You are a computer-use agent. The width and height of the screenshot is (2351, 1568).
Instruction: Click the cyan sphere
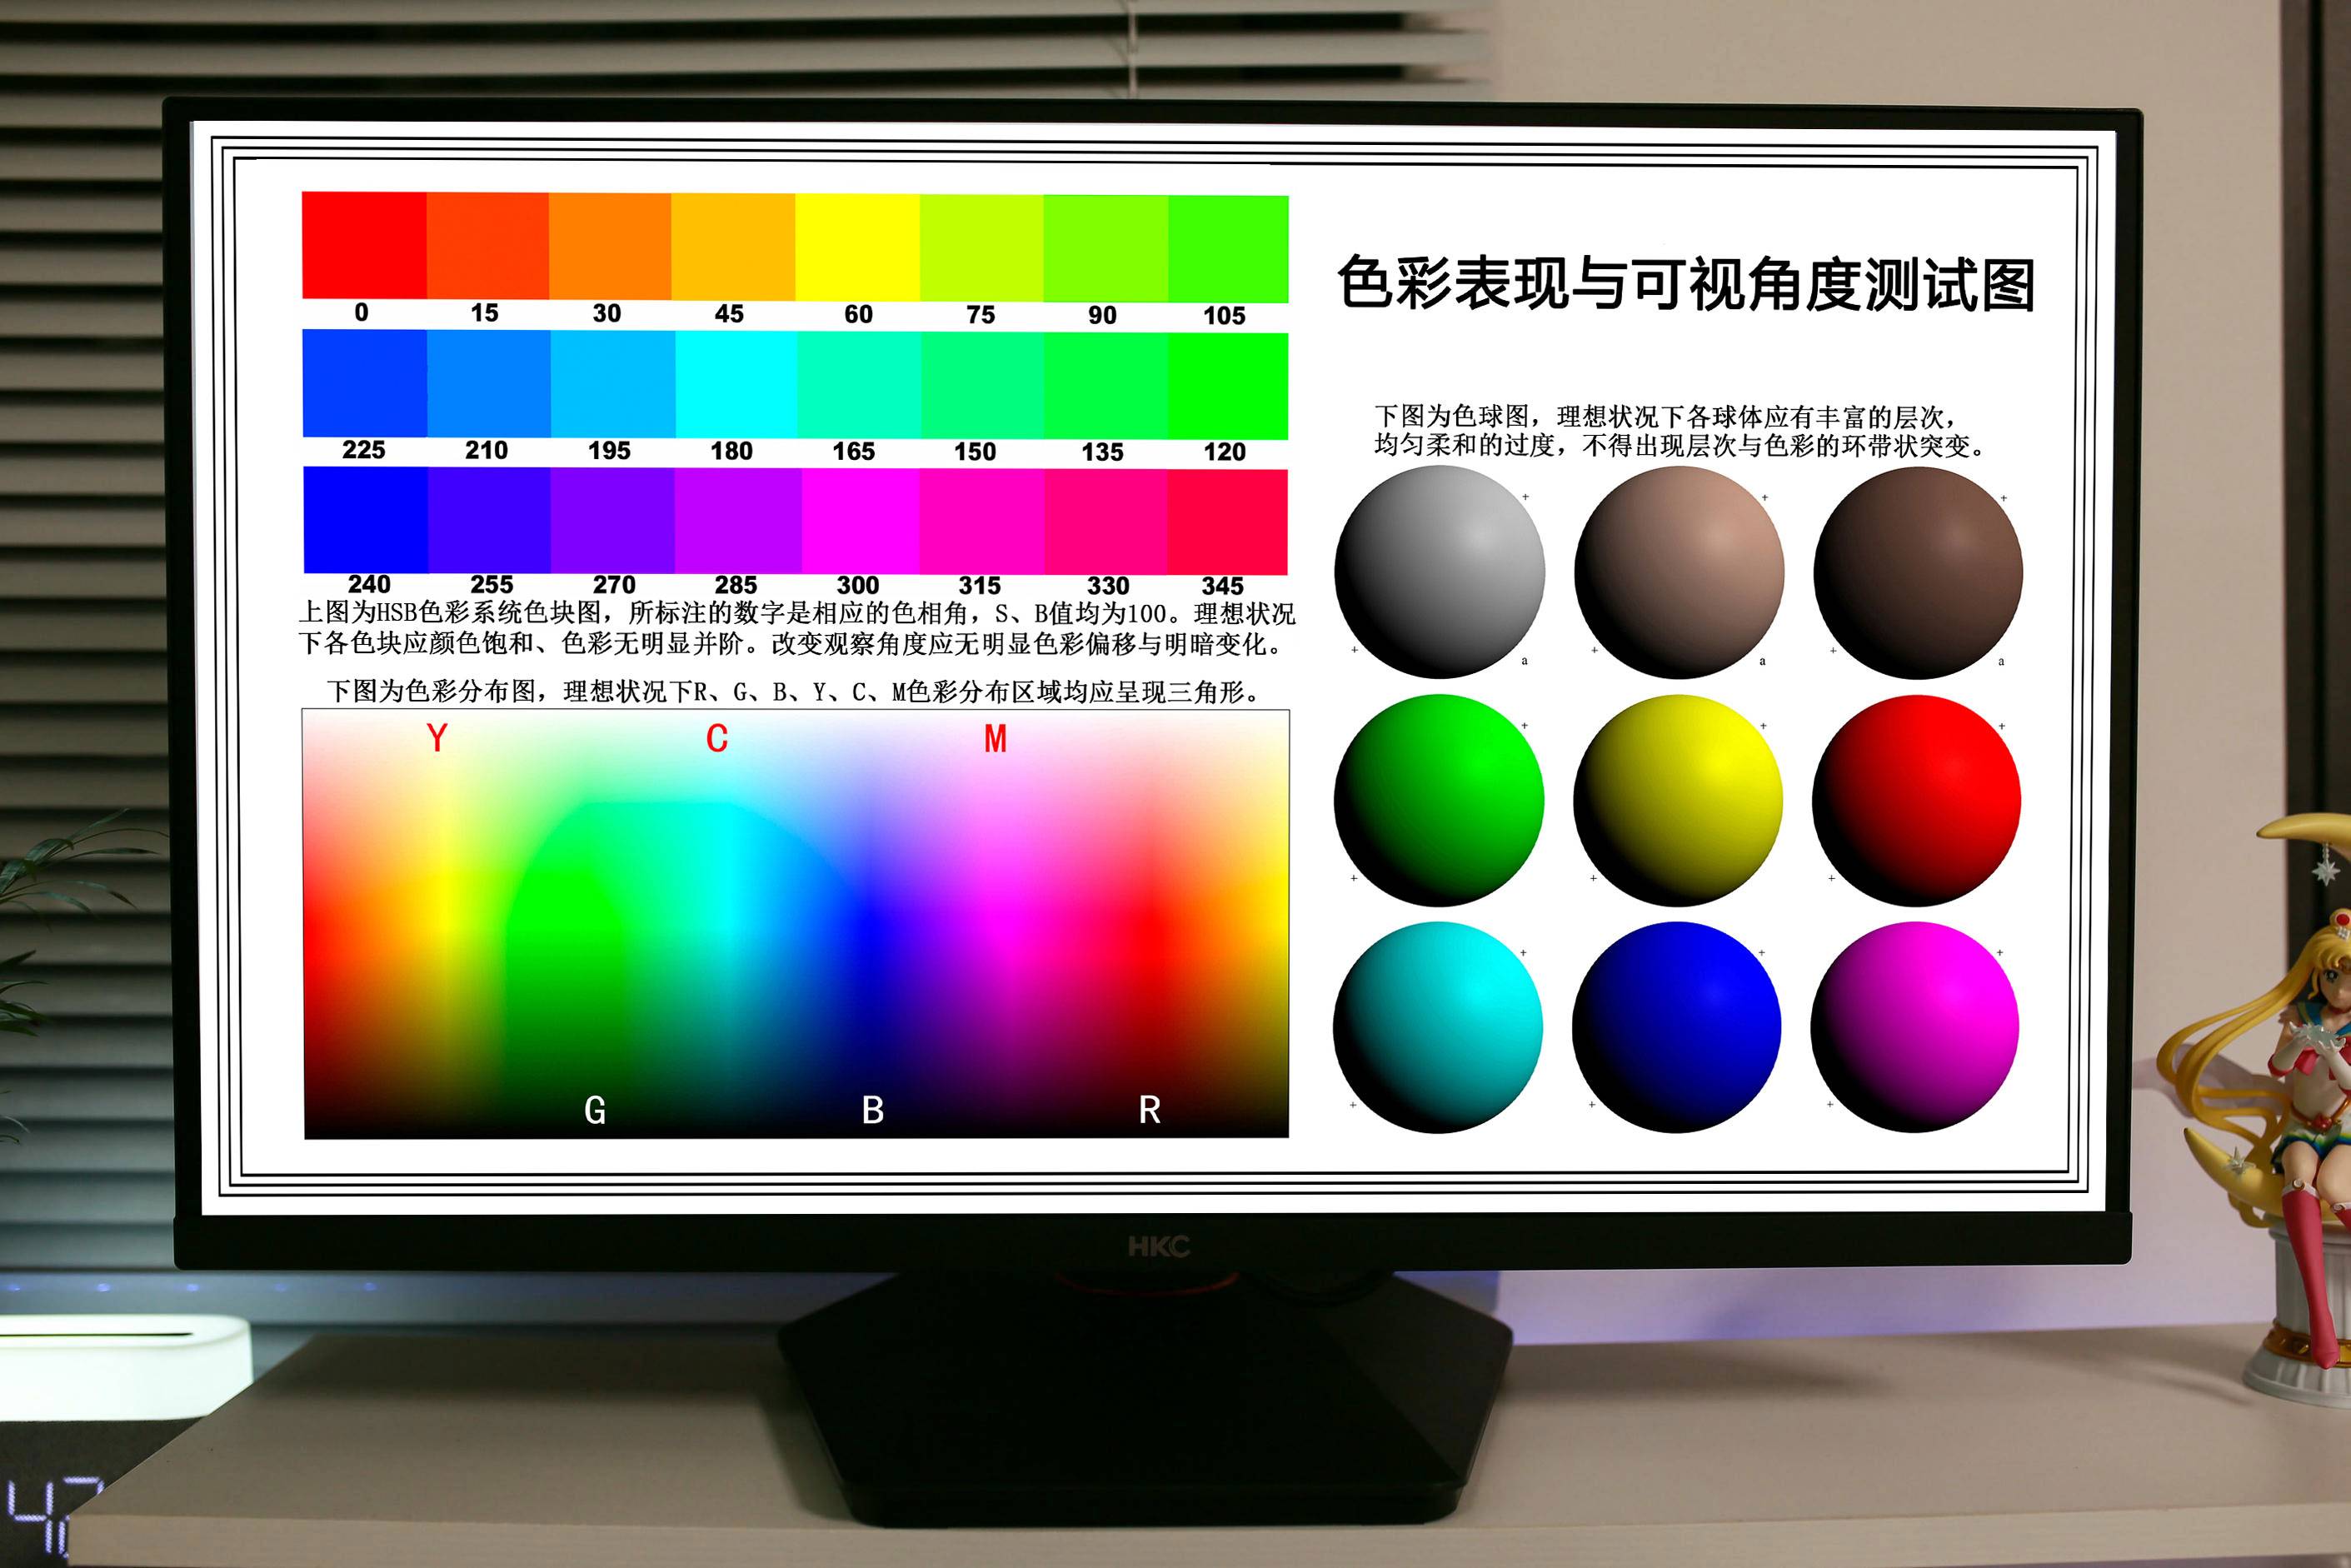pos(1437,1027)
